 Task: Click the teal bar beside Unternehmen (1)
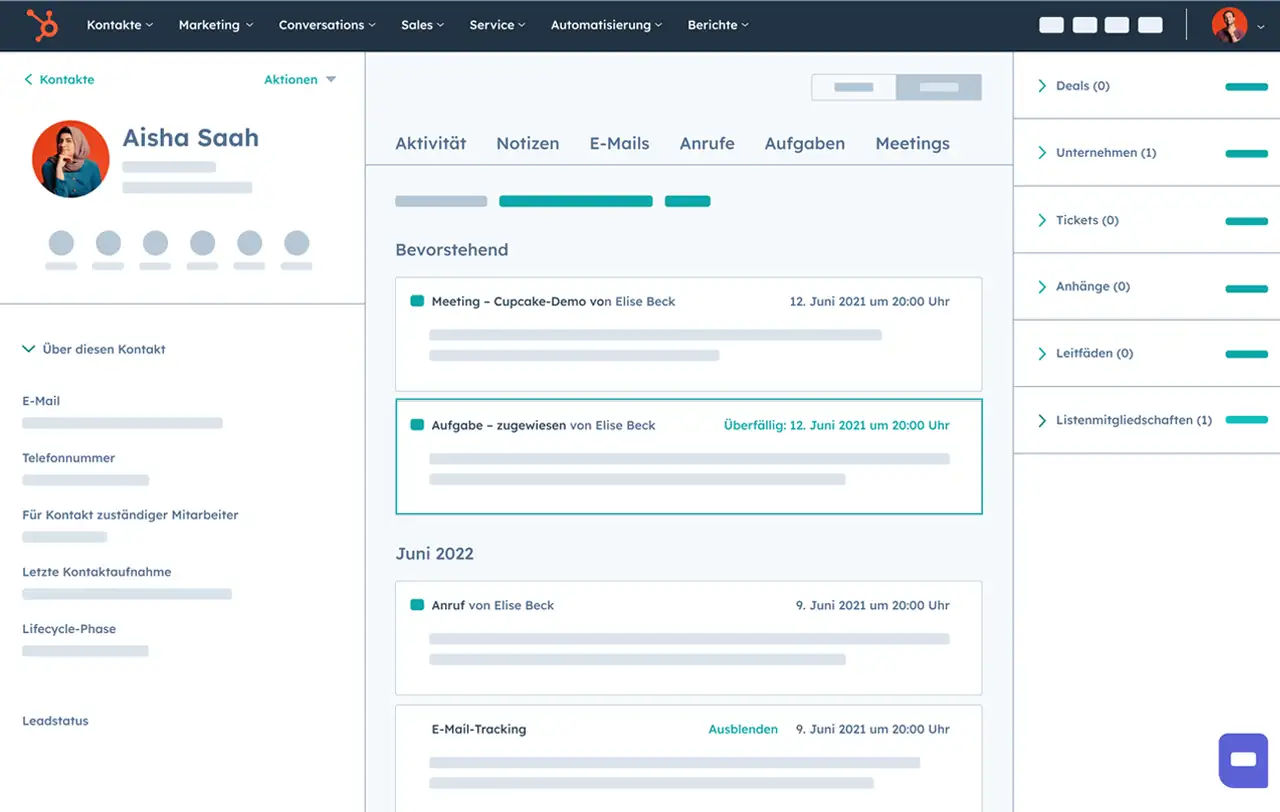point(1246,154)
